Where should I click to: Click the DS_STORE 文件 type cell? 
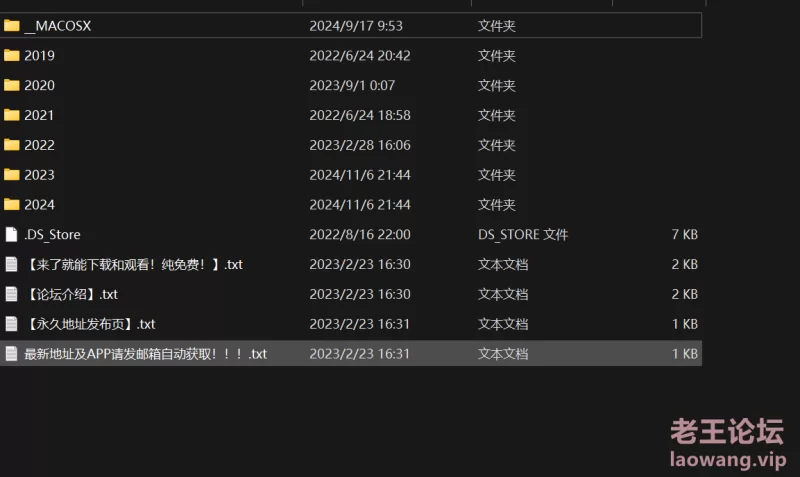[523, 235]
